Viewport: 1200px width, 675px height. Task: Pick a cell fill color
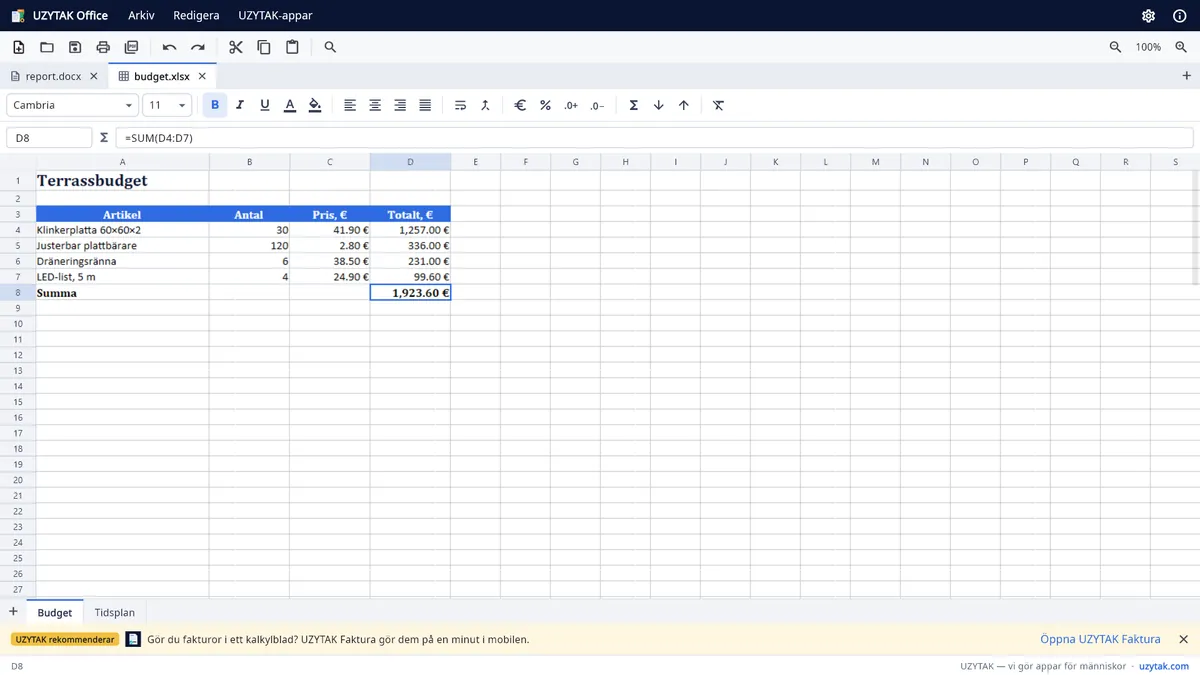coord(315,105)
